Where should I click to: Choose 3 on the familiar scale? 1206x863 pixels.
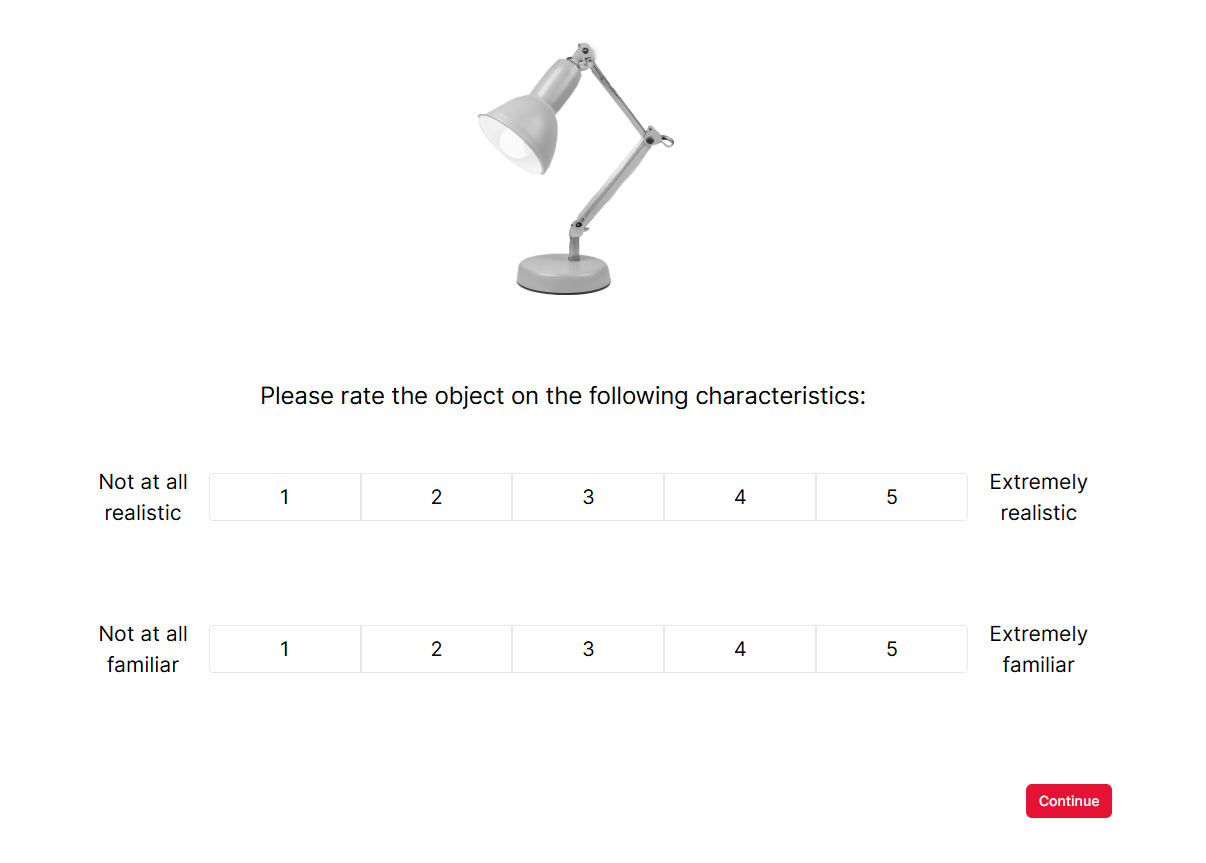588,649
